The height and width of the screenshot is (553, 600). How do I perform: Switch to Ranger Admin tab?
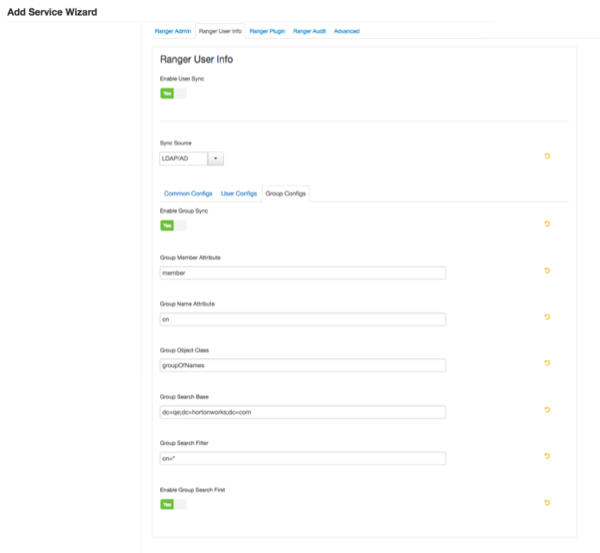(x=173, y=32)
